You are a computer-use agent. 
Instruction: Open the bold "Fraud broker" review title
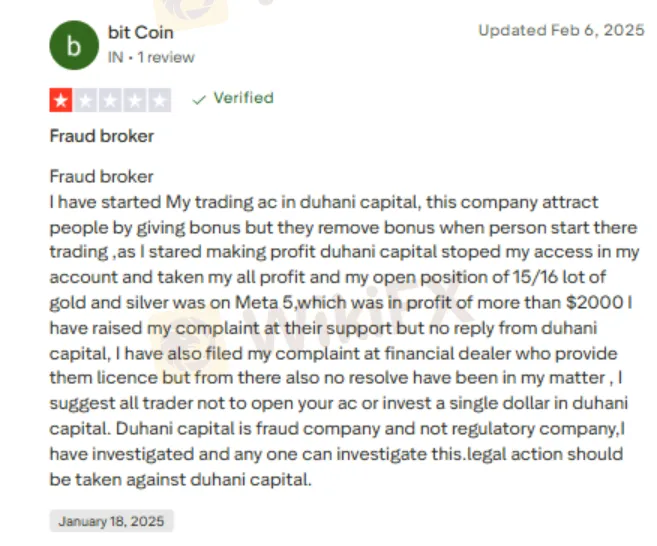101,136
